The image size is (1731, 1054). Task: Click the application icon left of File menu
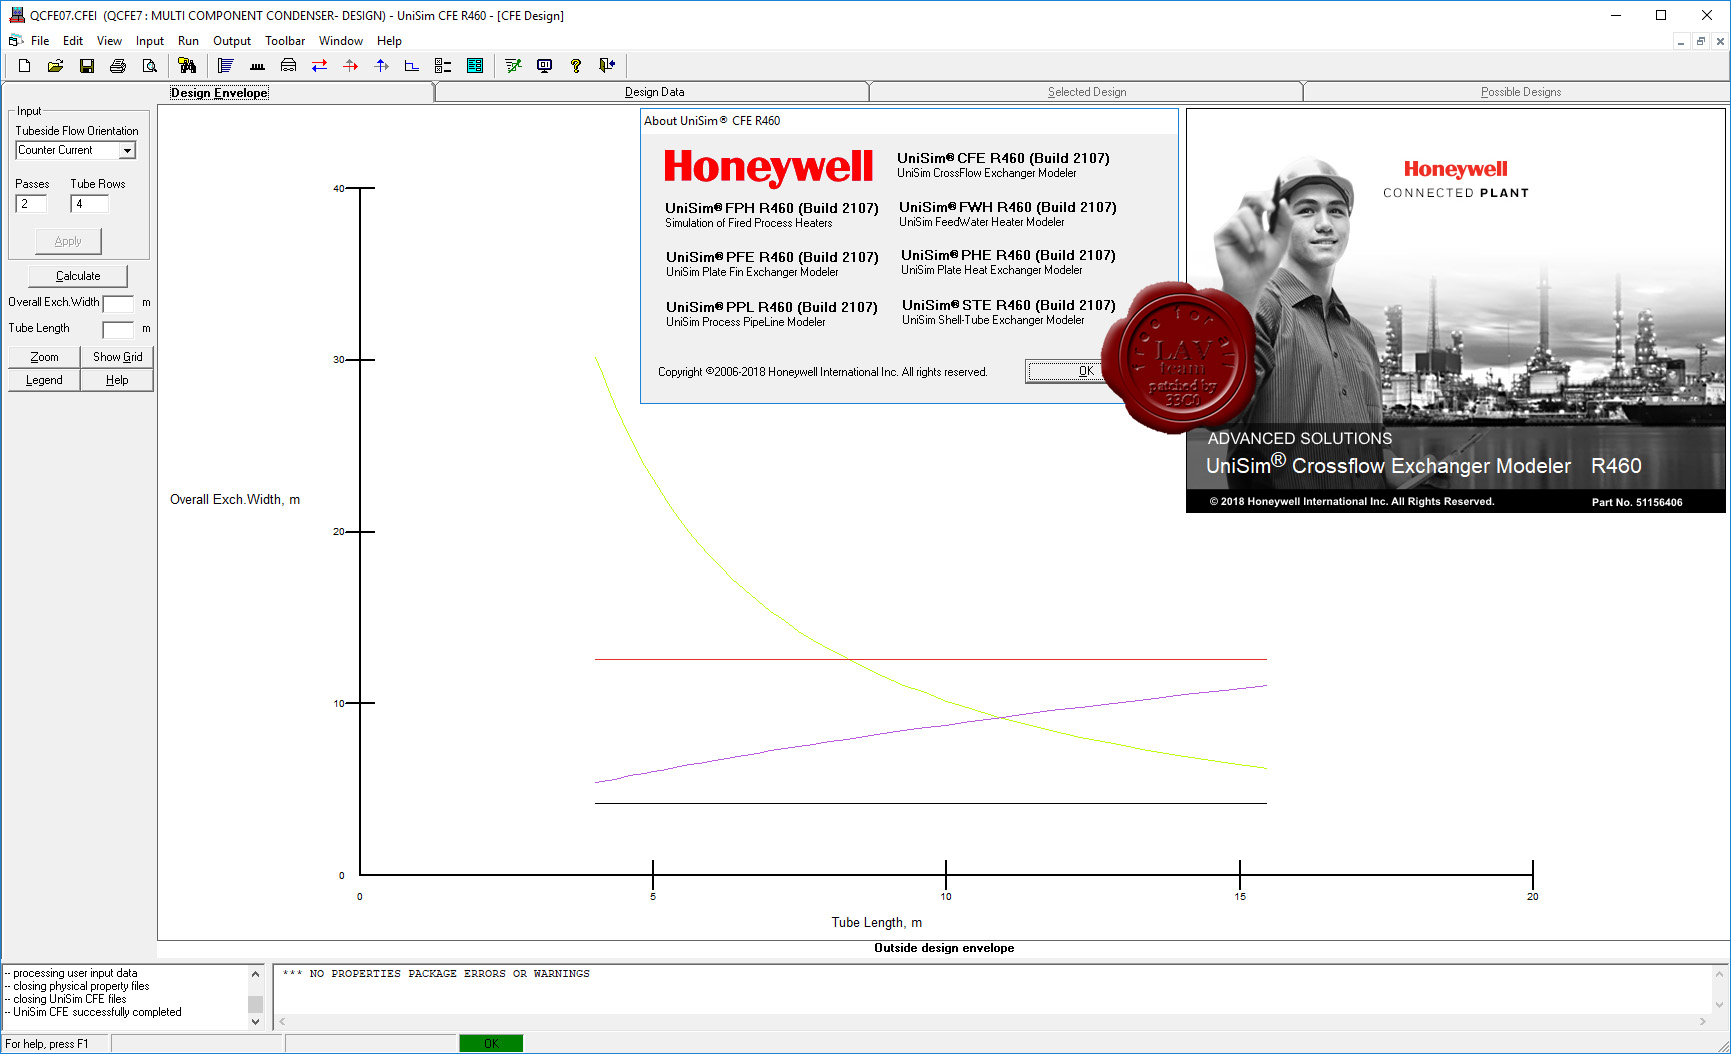[16, 41]
